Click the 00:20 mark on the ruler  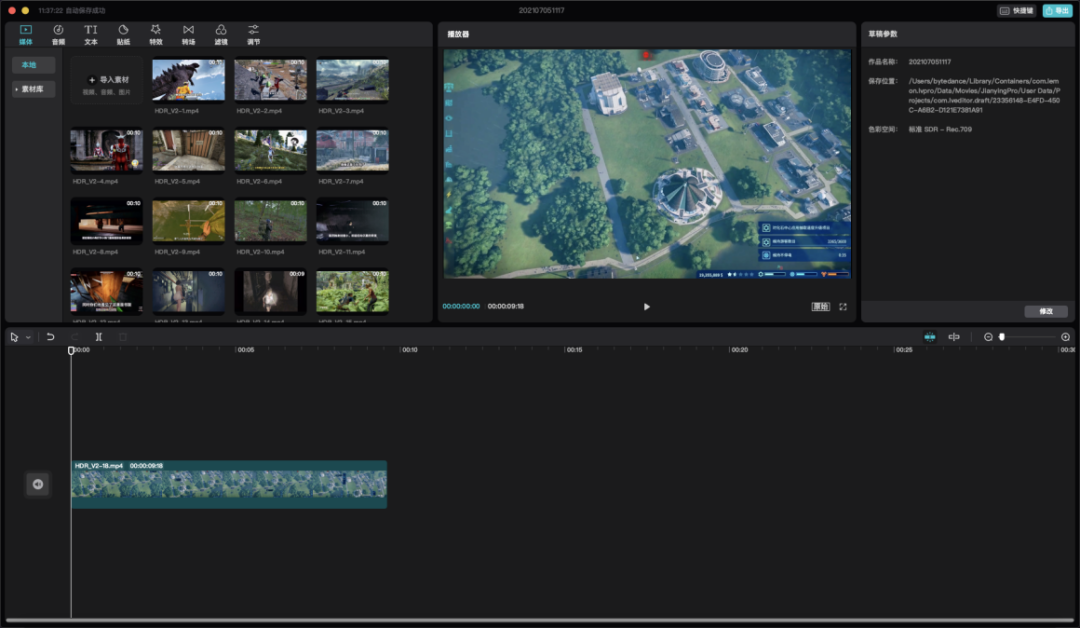[739, 350]
